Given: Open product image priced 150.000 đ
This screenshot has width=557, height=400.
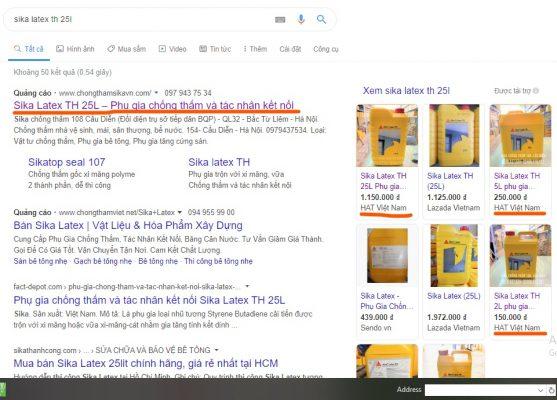Looking at the screenshot, I should point(520,255).
